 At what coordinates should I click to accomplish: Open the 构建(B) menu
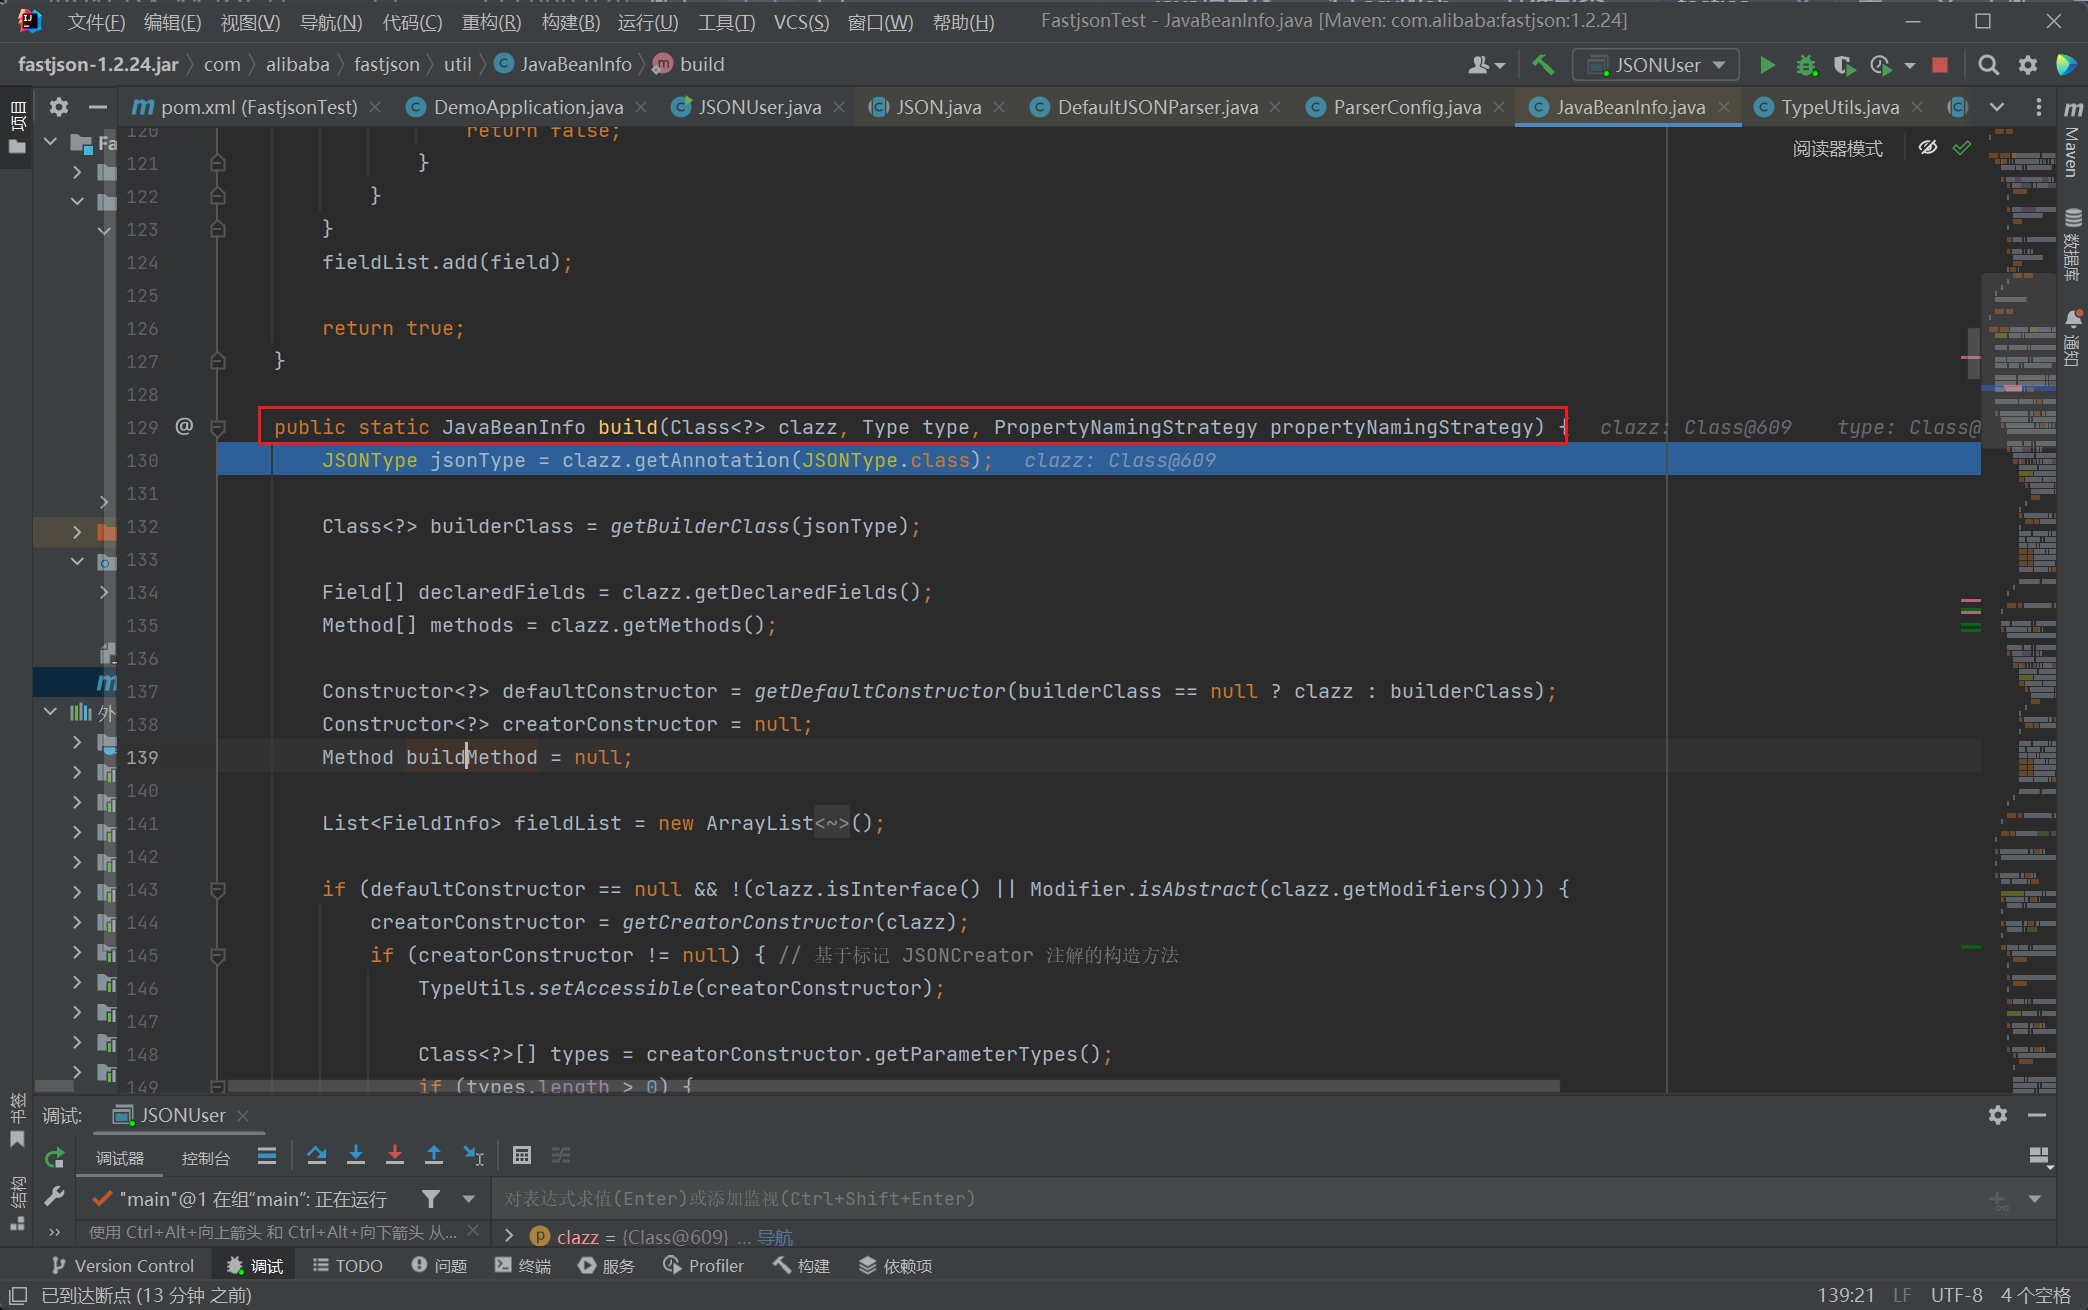coord(570,22)
